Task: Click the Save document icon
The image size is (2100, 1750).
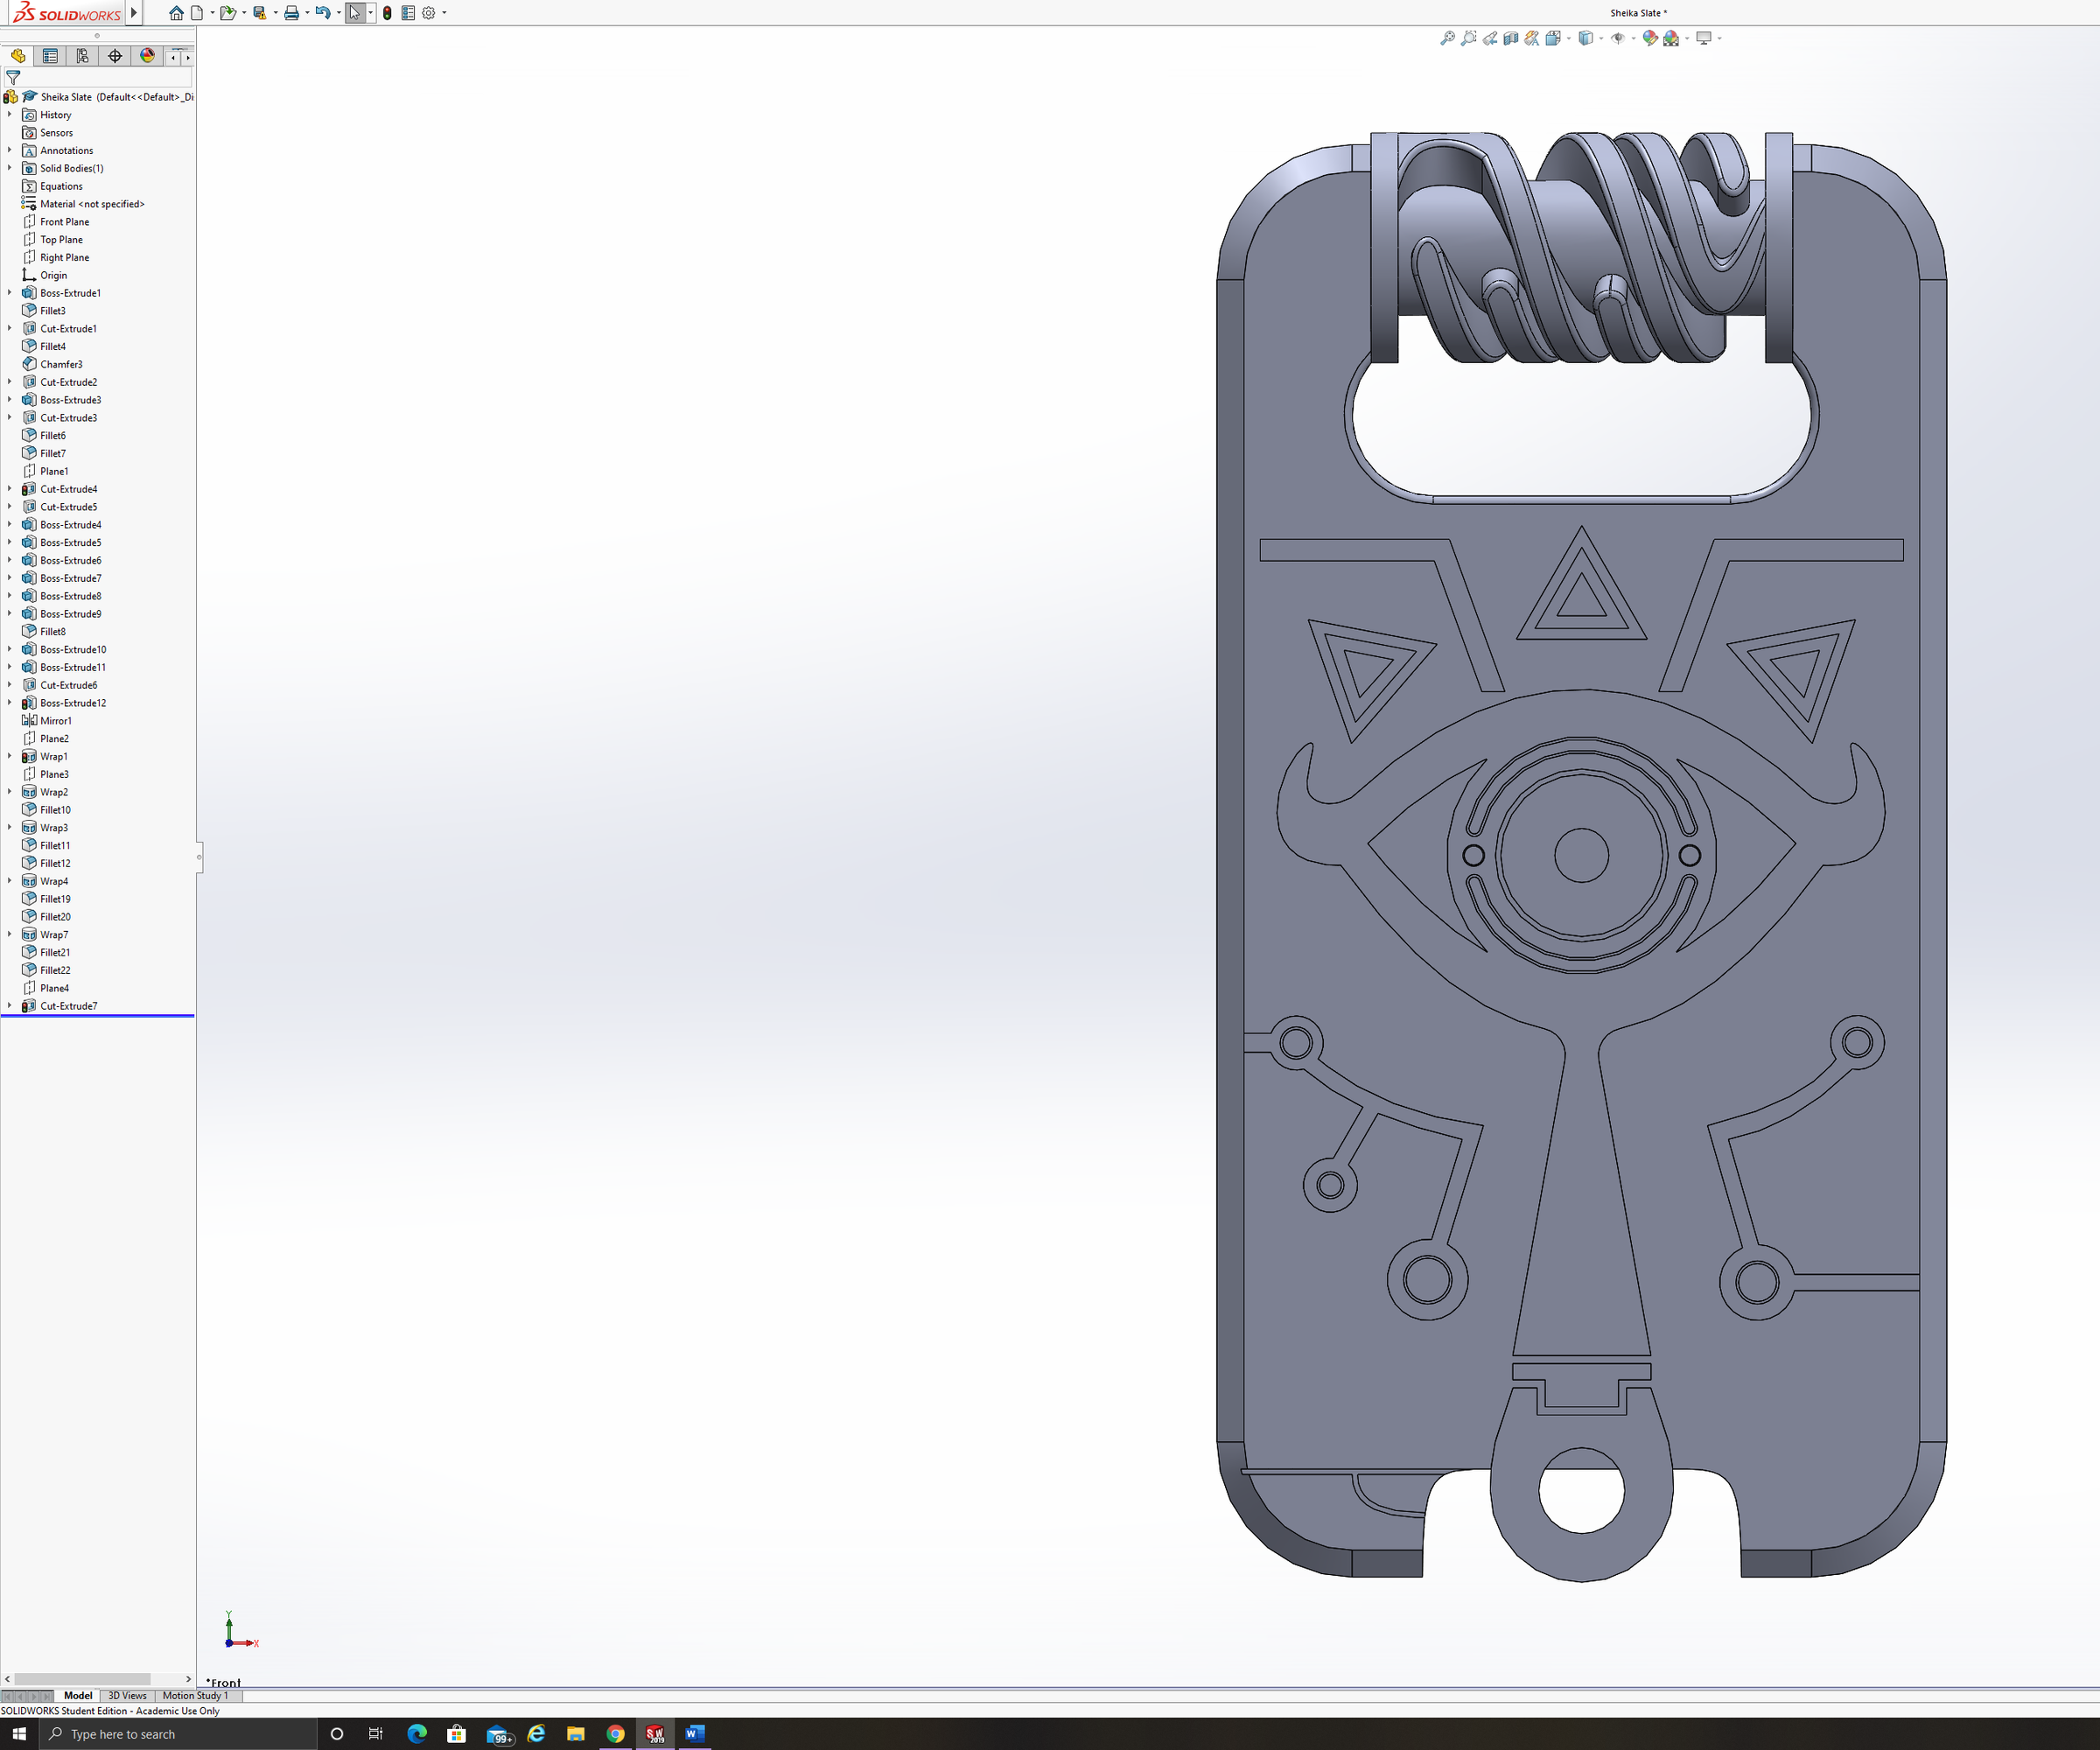Action: pos(259,13)
